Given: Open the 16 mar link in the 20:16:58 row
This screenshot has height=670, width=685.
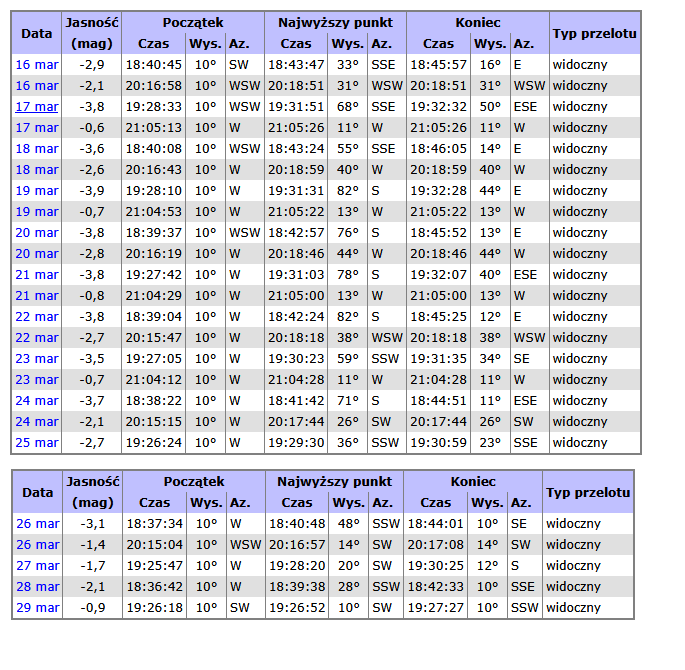Looking at the screenshot, I should 37,86.
